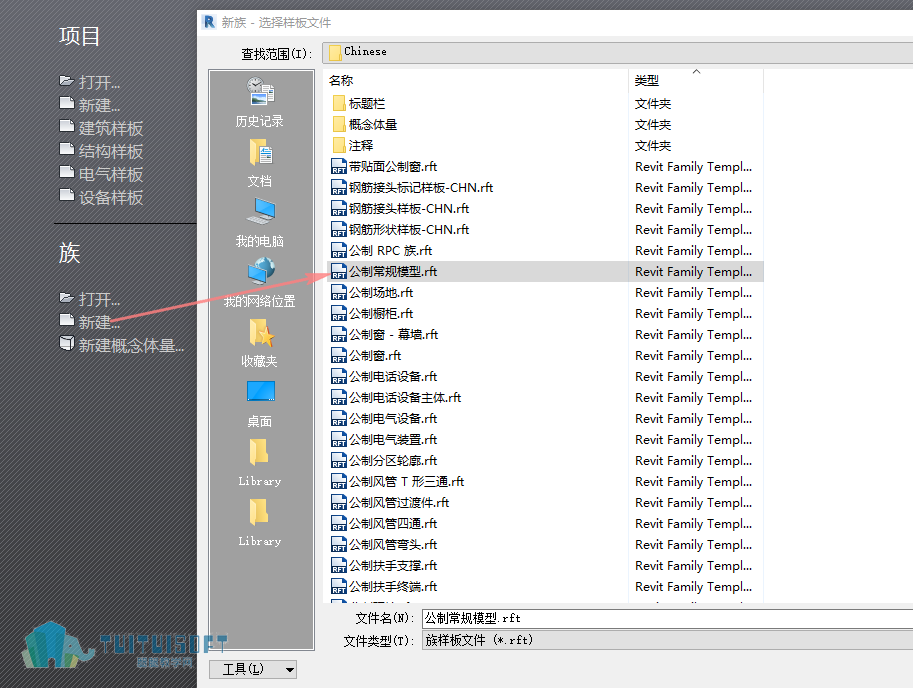913x688 pixels.
Task: Sort list by the 名称 column header
Action: pos(341,80)
